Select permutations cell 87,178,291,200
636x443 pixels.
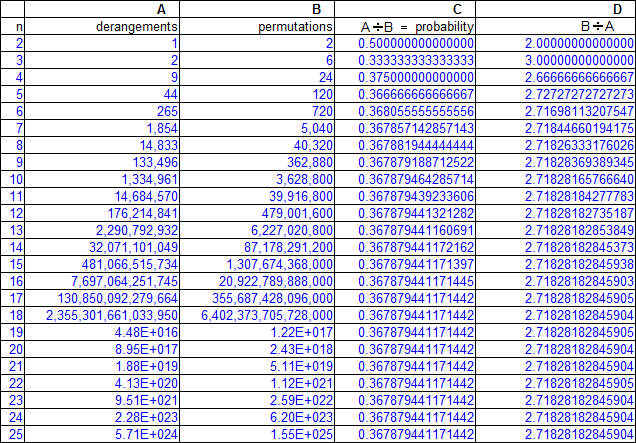[x=257, y=247]
